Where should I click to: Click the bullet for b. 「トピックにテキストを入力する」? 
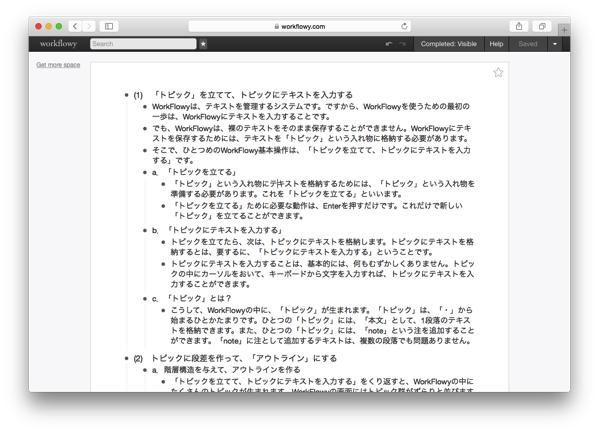click(145, 230)
